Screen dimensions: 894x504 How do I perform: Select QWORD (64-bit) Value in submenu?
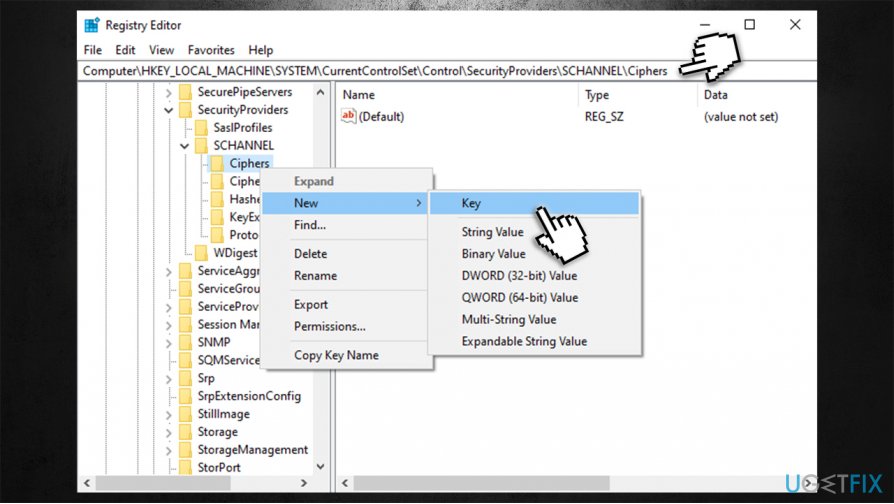click(534, 298)
